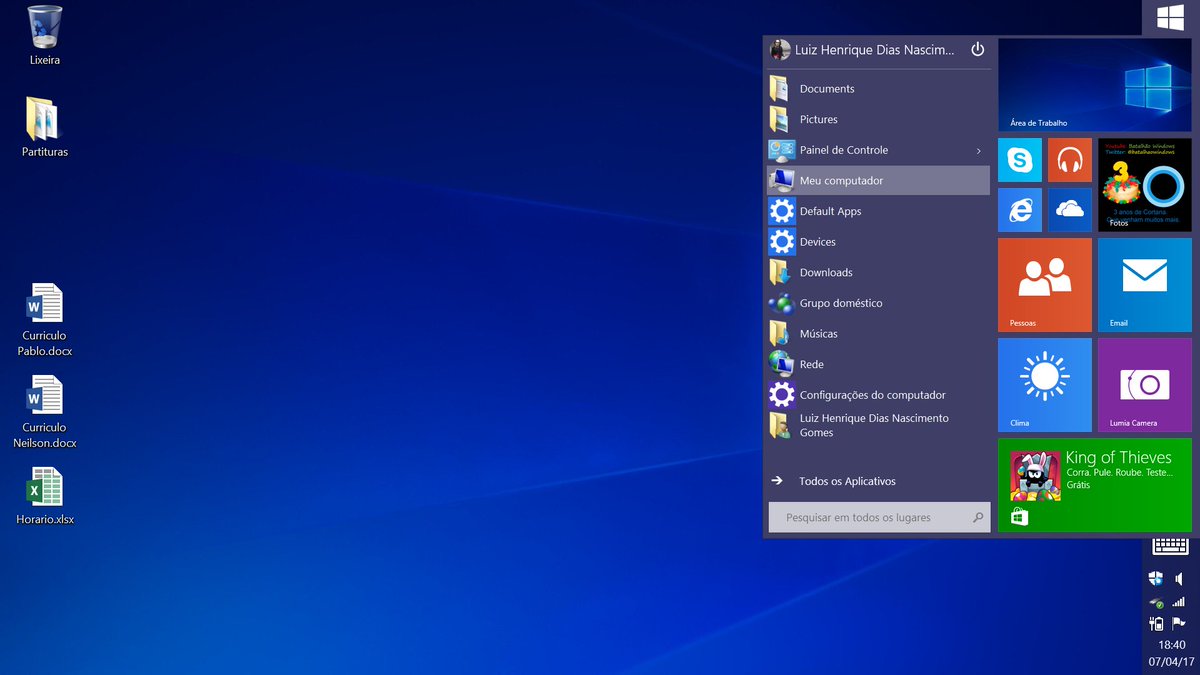Open the Rede network entry
1200x675 pixels.
point(879,364)
